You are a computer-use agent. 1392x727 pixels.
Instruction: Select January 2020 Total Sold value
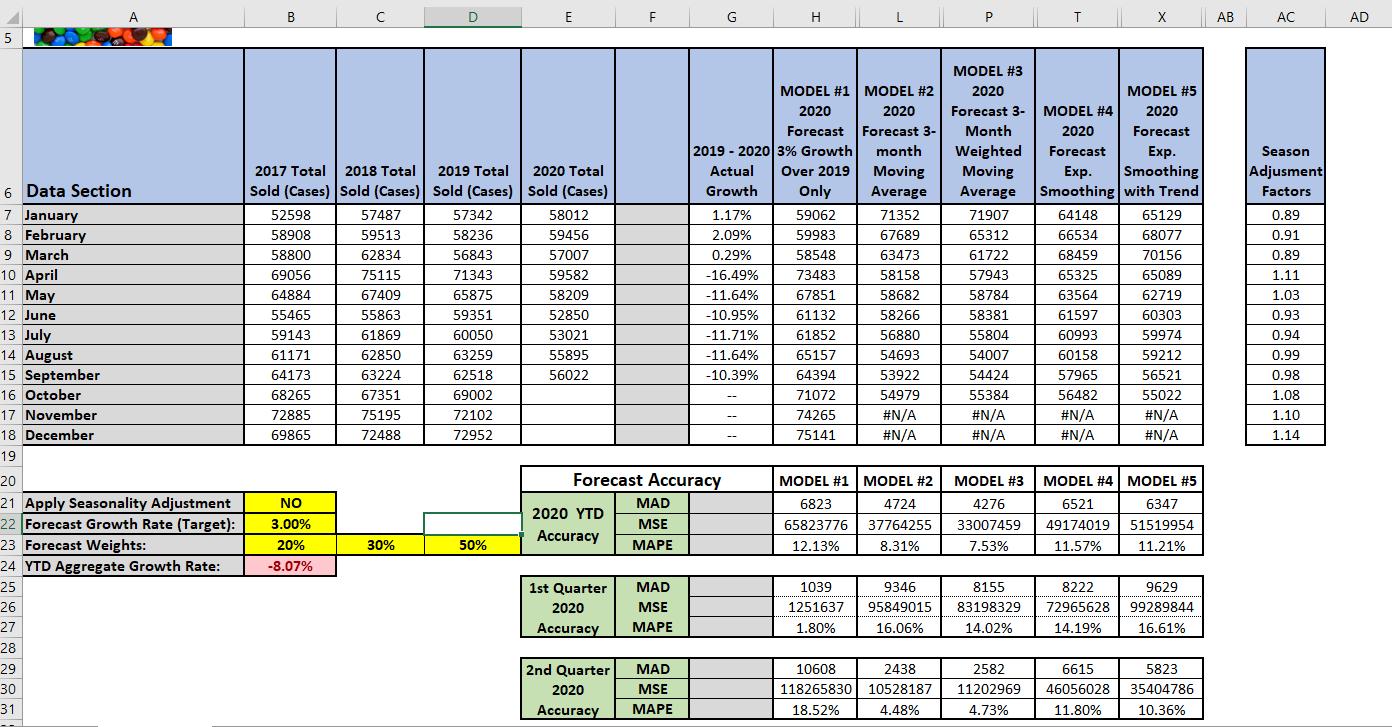point(568,214)
